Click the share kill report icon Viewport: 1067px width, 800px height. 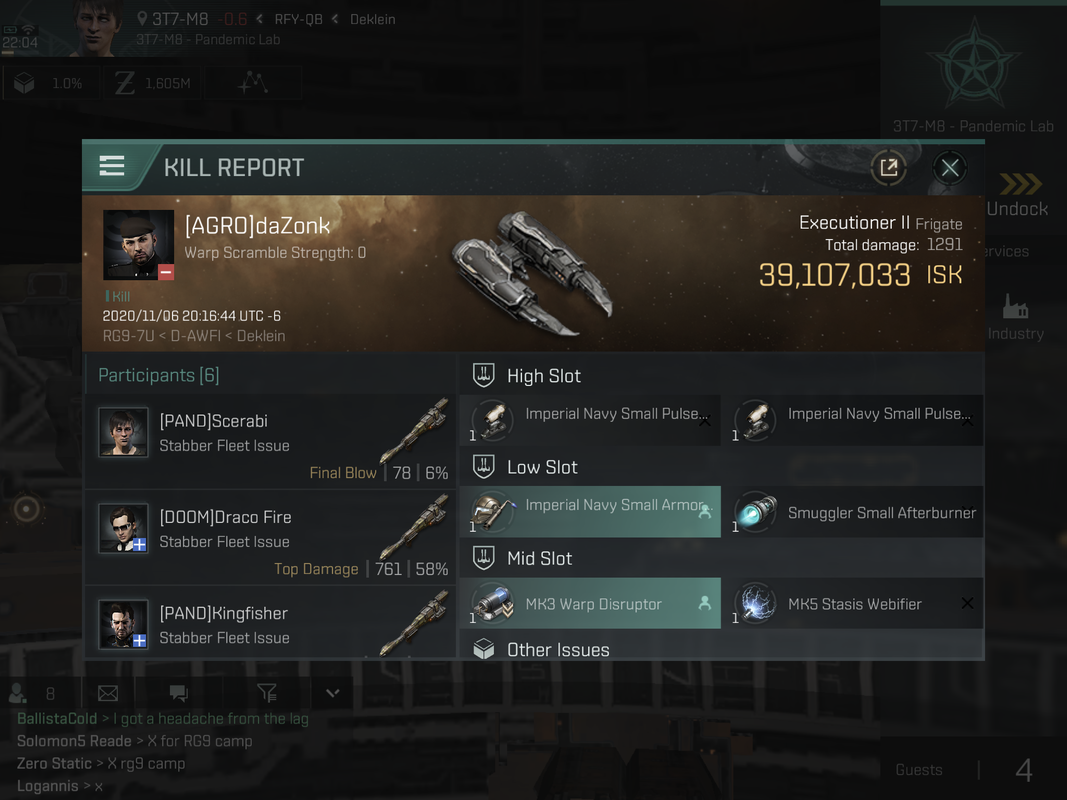[x=888, y=167]
